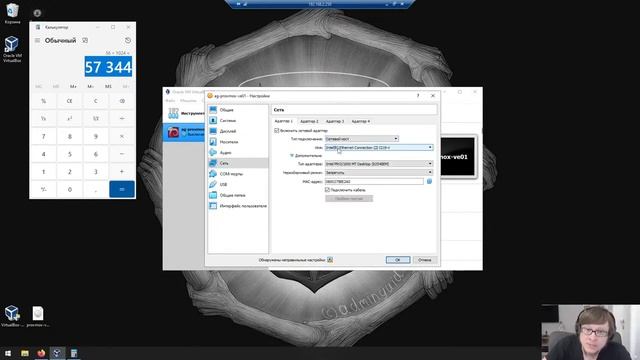Click calculator digit 5

(69, 154)
